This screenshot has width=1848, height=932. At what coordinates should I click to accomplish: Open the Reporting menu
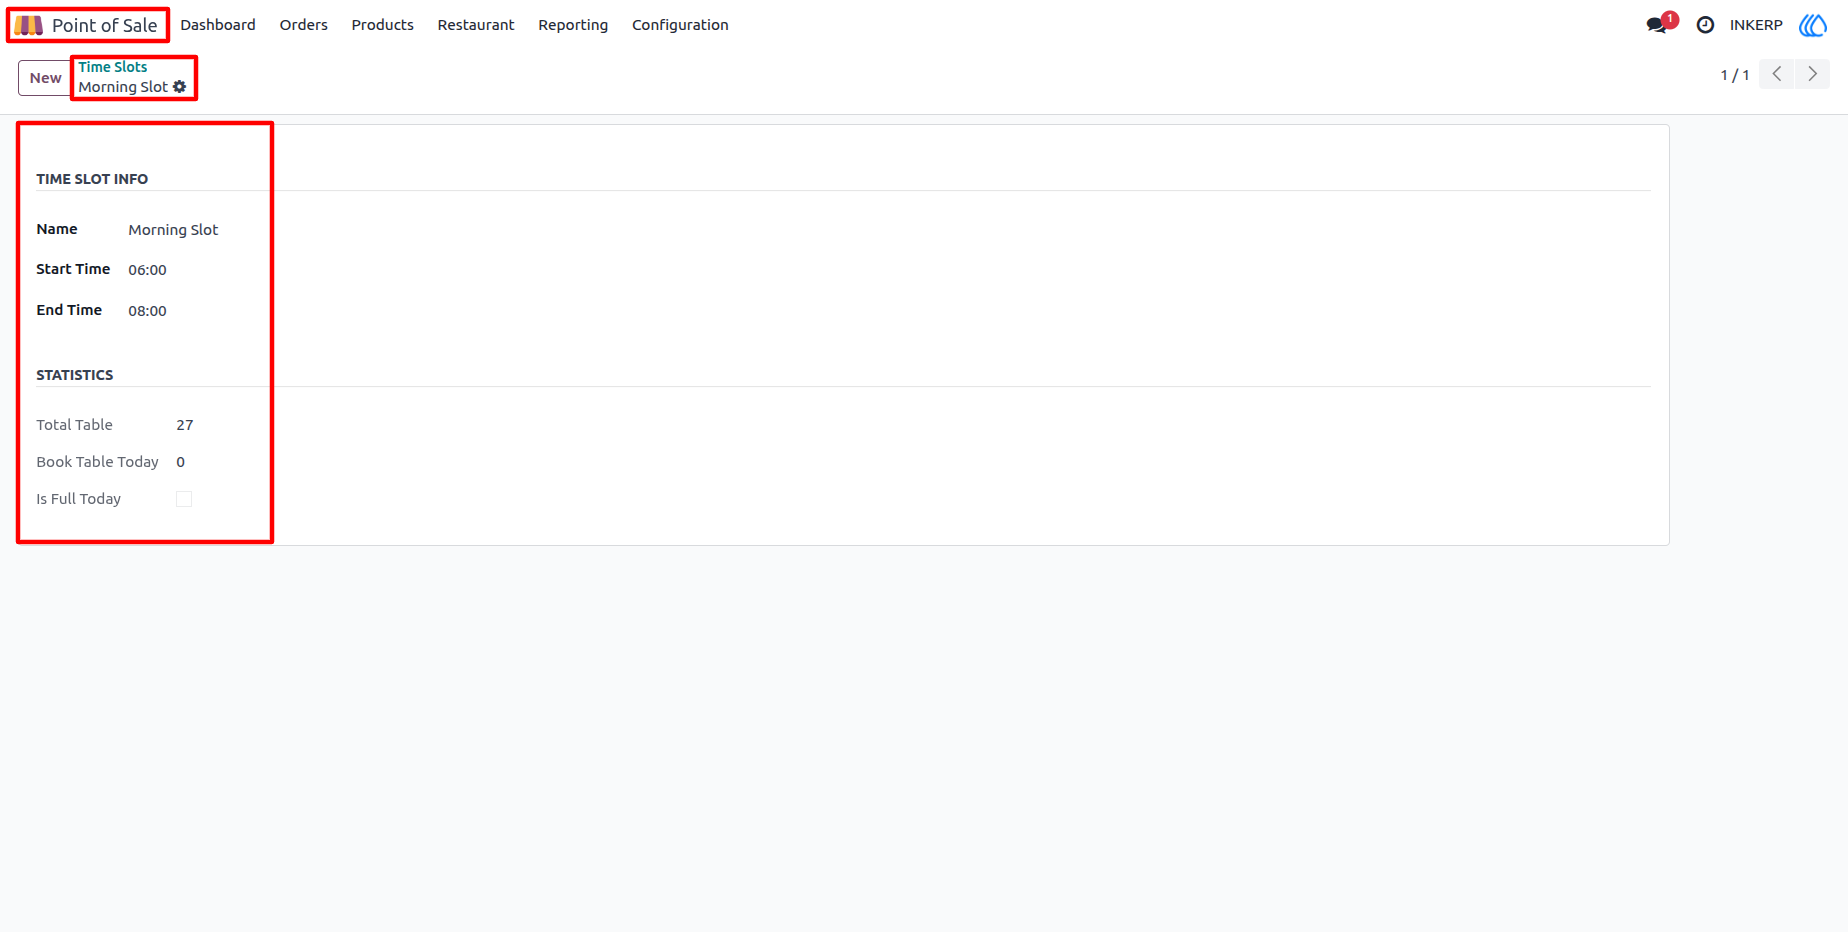coord(573,25)
